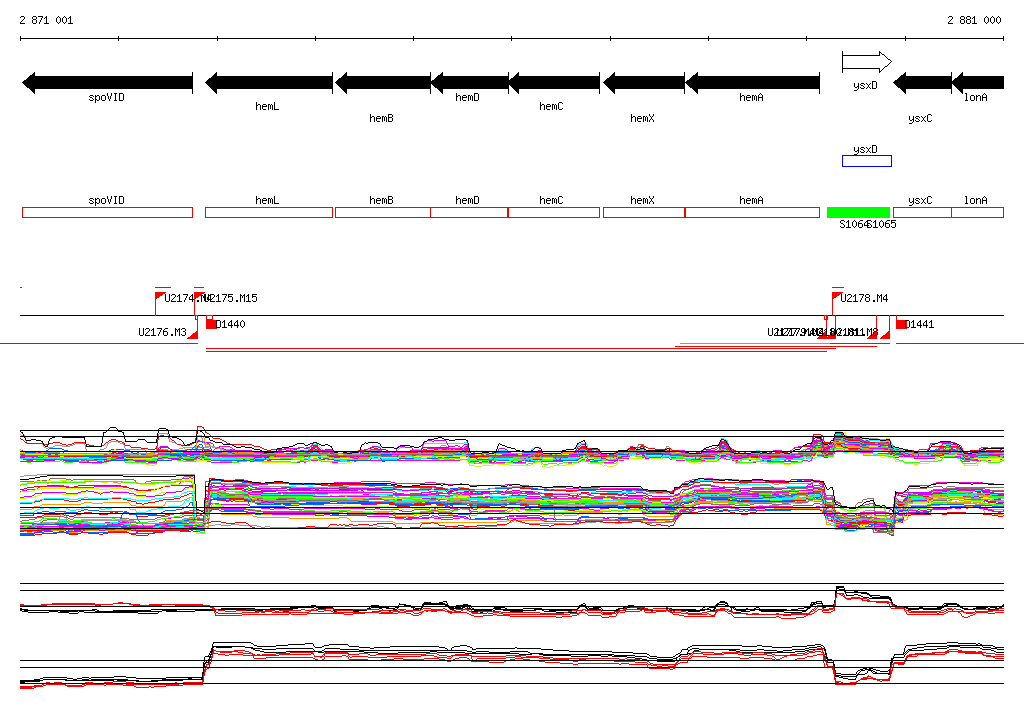This screenshot has height=714, width=1024.
Task: Select the black lonA gene arrow
Action: [x=977, y=82]
